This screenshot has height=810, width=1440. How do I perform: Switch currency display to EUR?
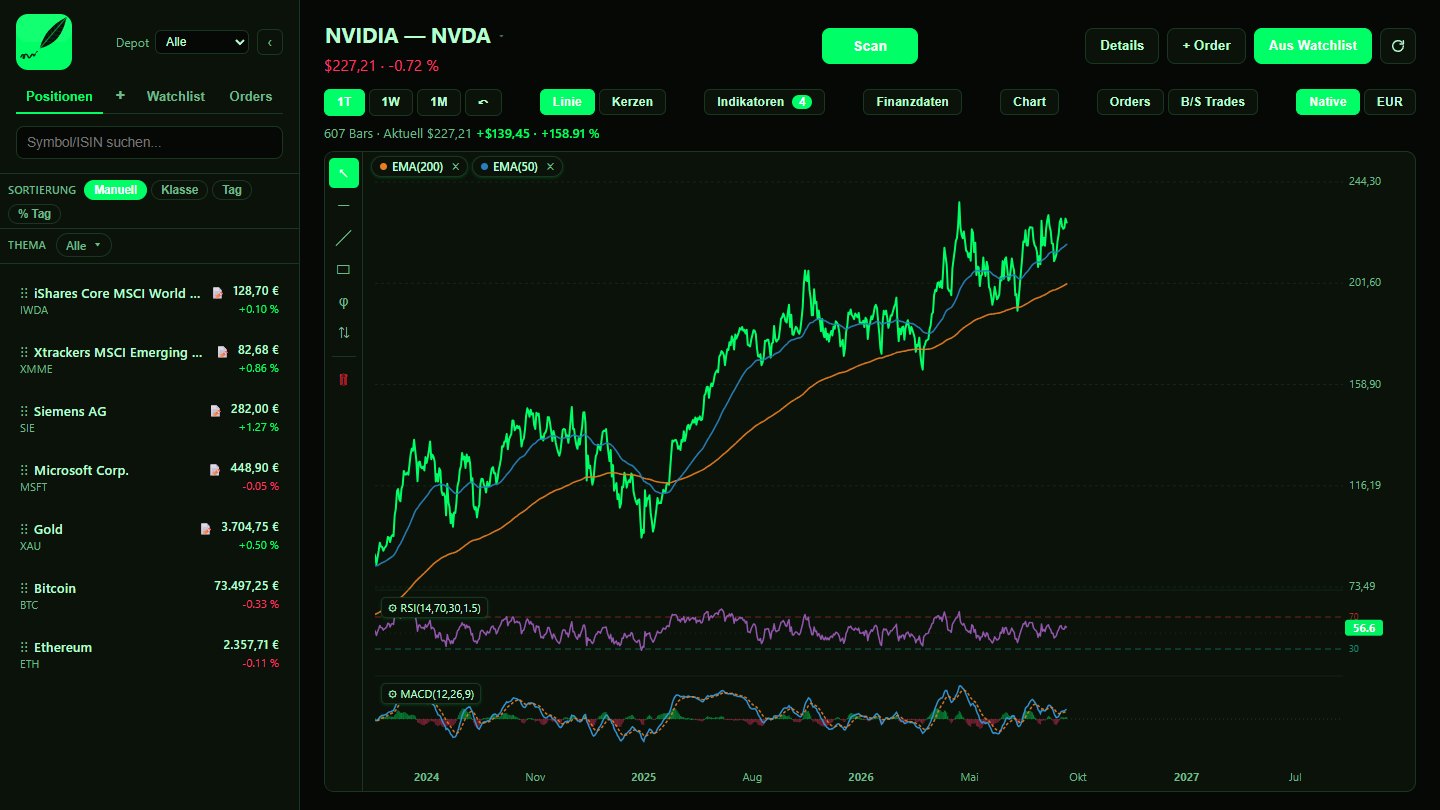coord(1389,102)
